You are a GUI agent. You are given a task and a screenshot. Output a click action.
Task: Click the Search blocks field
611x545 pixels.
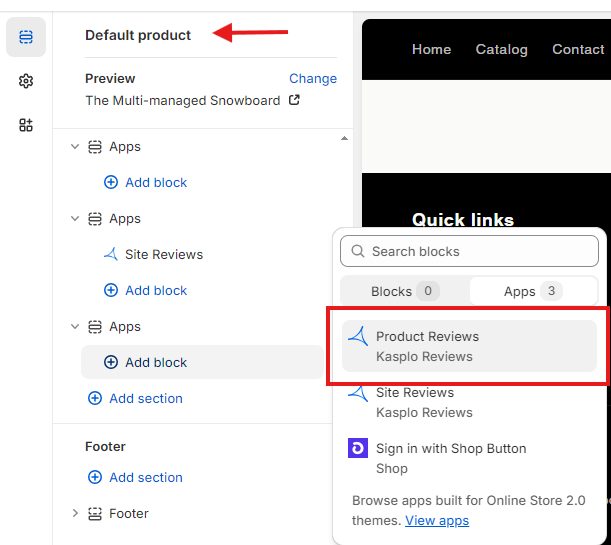tap(469, 251)
